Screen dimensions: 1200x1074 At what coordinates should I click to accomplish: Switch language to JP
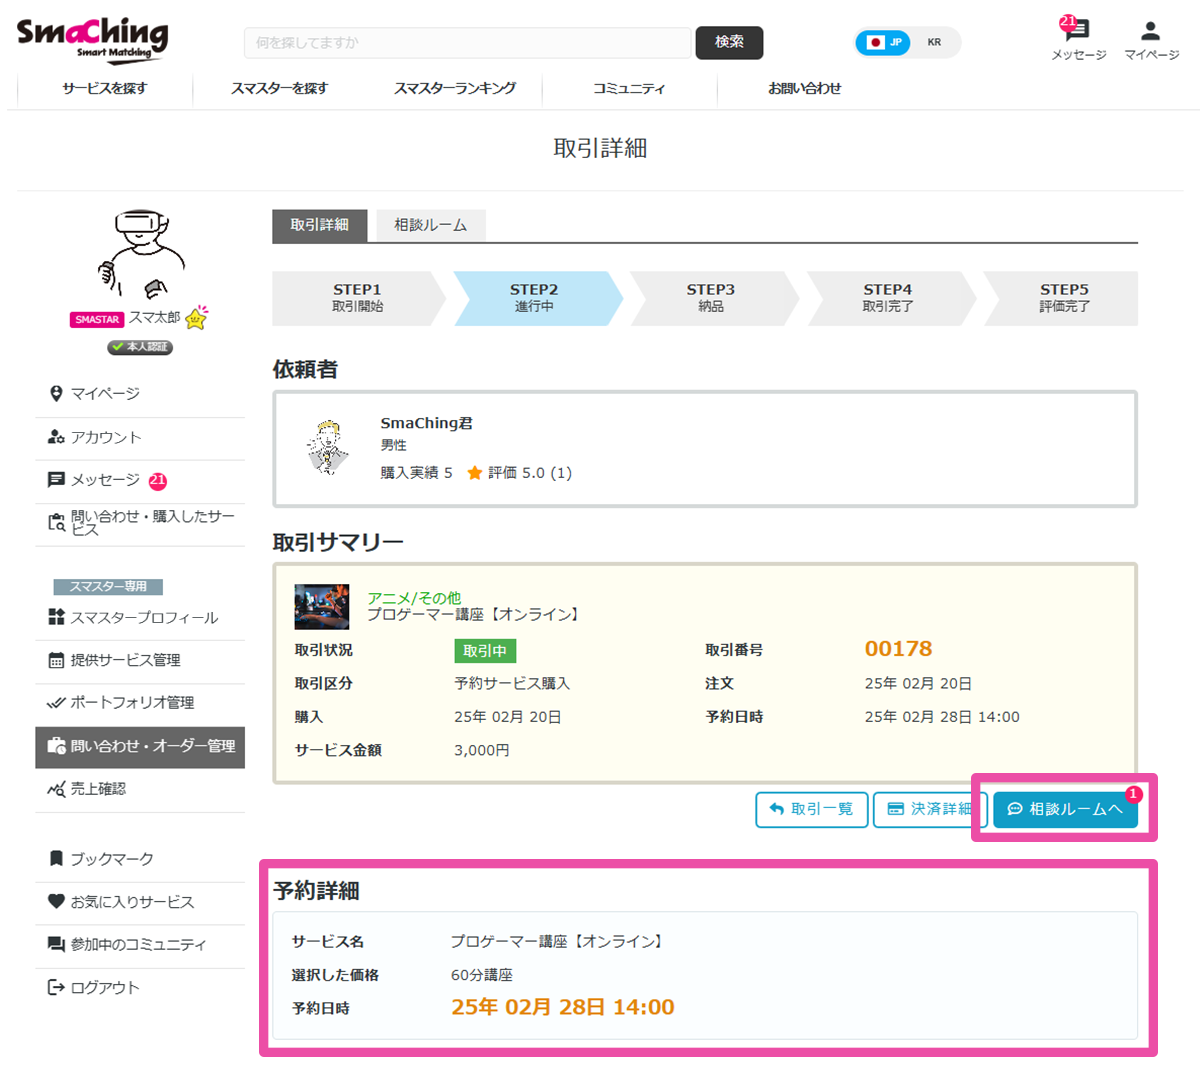(x=884, y=42)
